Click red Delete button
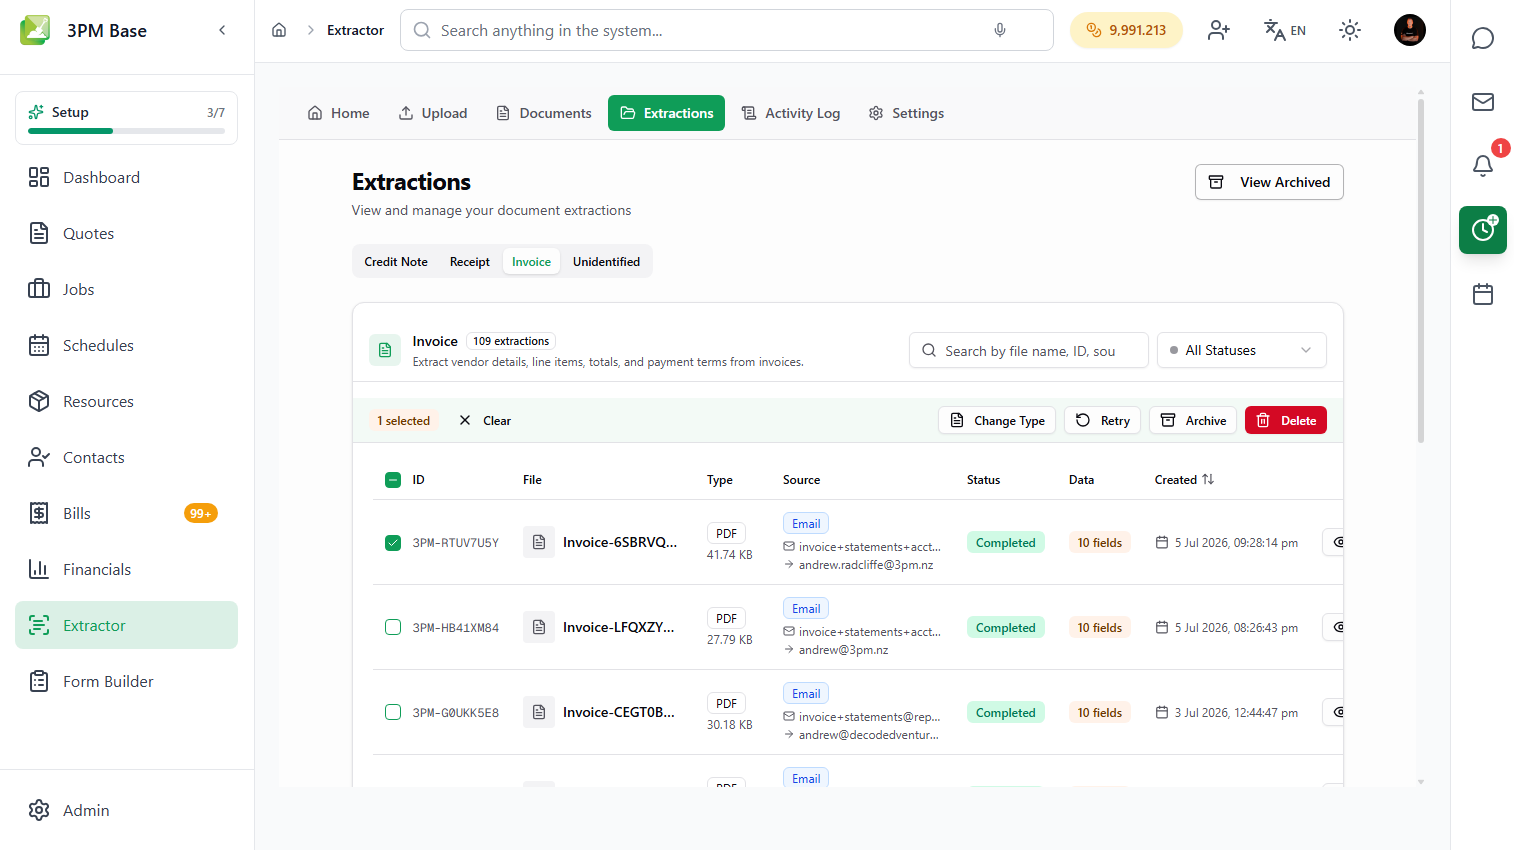Screen dimensions: 1515x852 (1286, 420)
